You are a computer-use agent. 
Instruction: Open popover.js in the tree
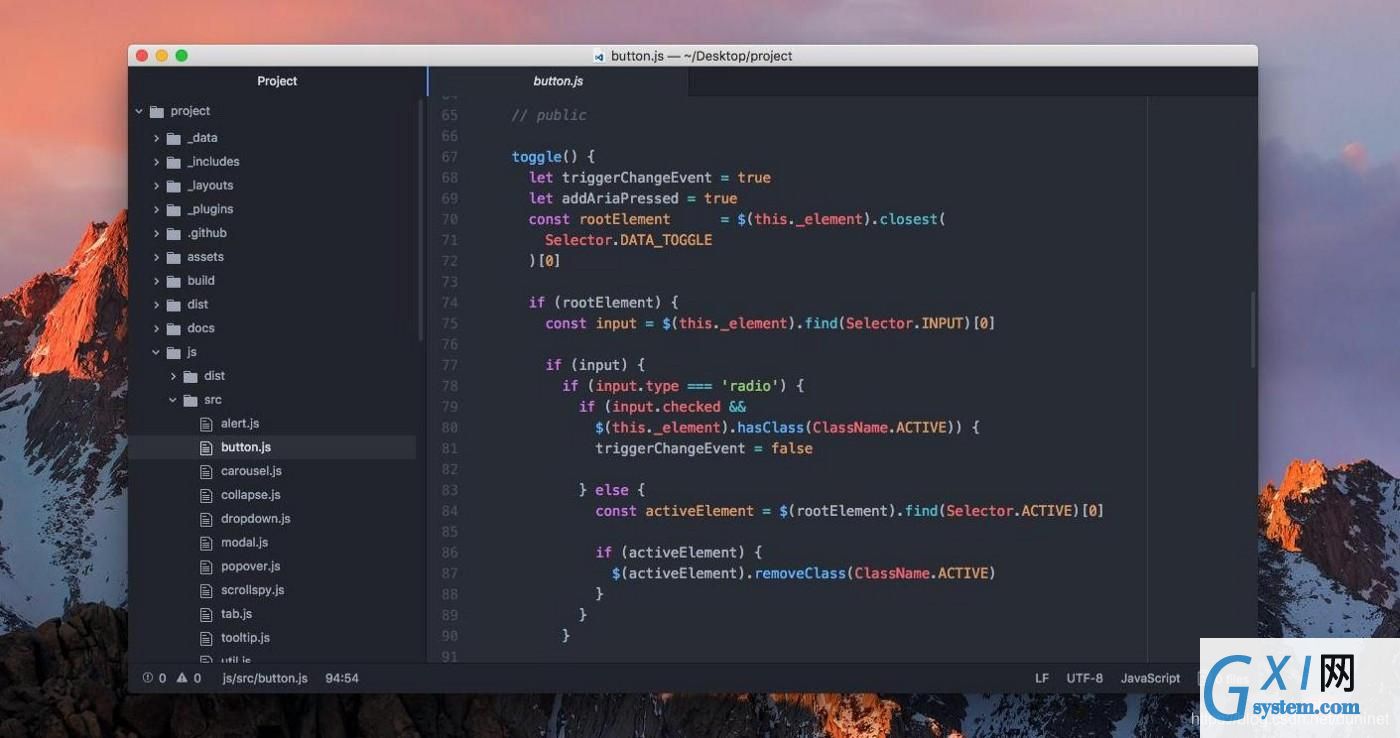(251, 567)
